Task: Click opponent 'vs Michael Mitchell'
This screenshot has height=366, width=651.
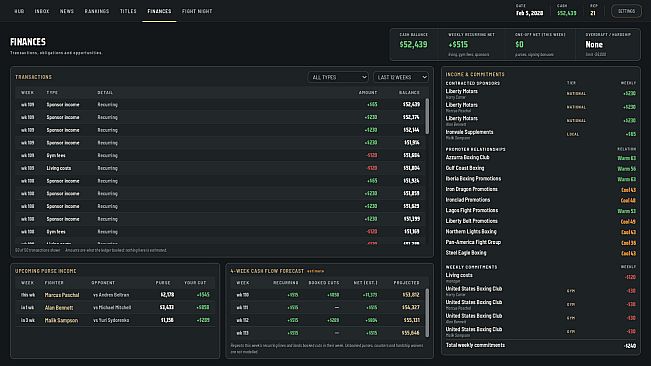Action: pyautogui.click(x=112, y=307)
